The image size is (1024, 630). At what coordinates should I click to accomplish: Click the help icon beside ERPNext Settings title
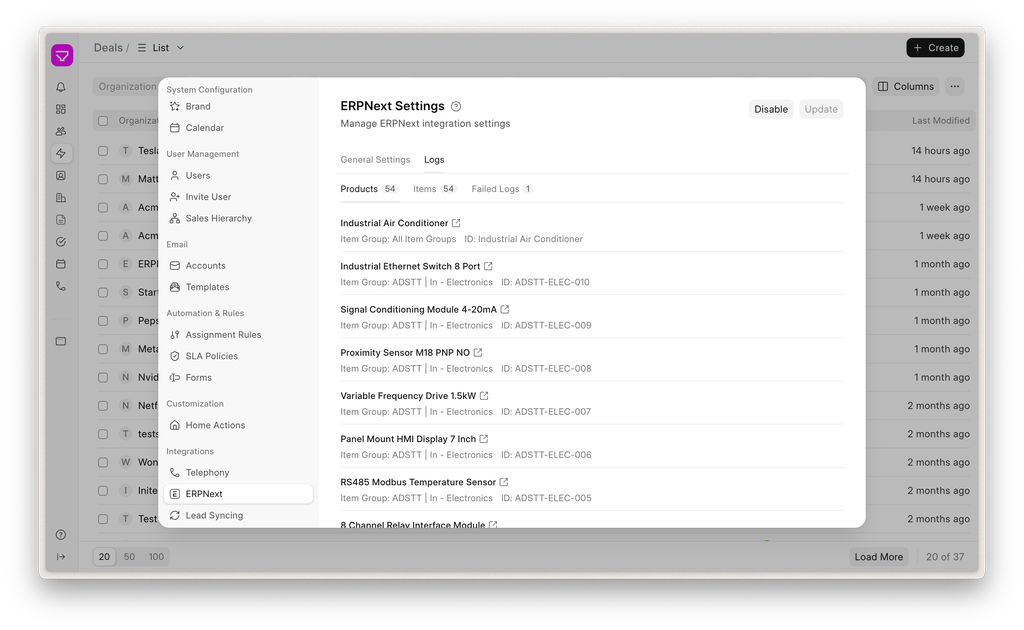click(456, 106)
